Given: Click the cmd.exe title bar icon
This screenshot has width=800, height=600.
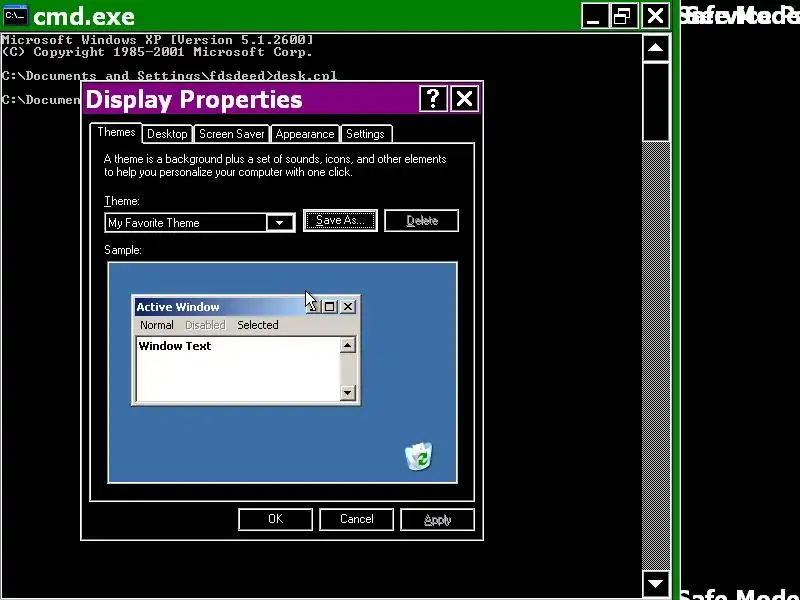Looking at the screenshot, I should [x=15, y=16].
